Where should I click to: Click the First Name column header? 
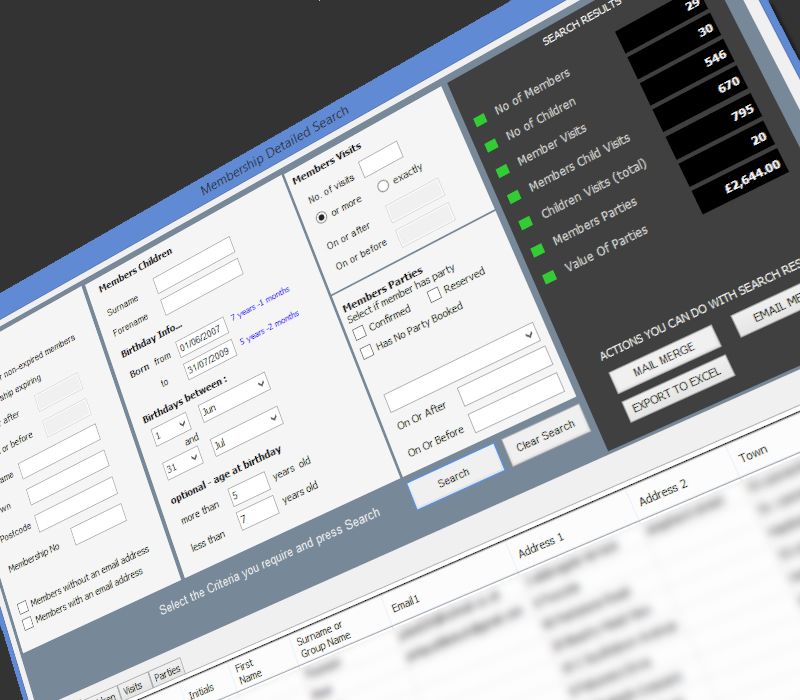[248, 671]
